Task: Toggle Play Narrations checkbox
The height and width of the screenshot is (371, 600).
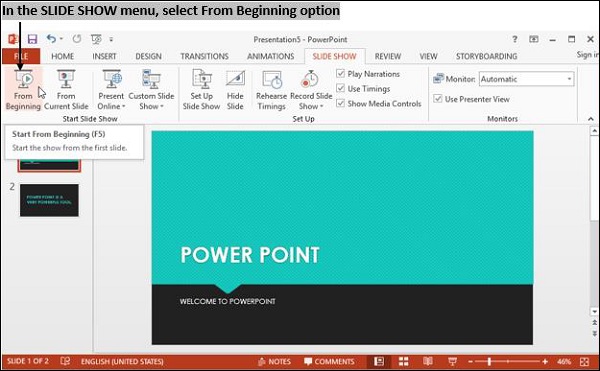Action: 341,73
